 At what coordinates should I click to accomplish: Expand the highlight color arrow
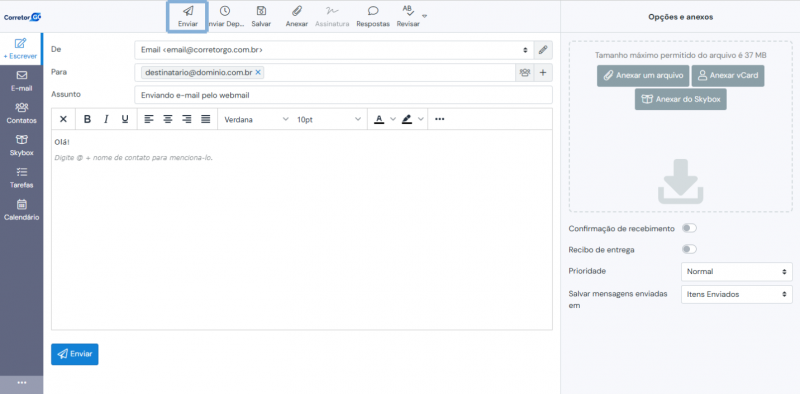tap(421, 119)
